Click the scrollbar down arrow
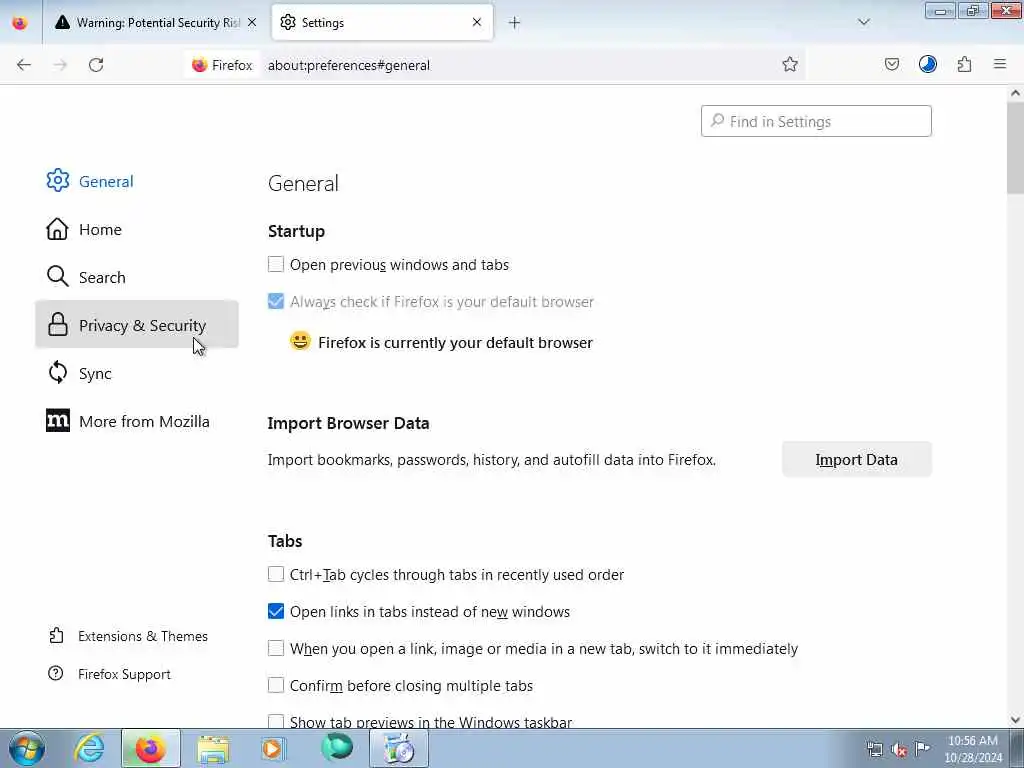This screenshot has height=768, width=1024. click(1015, 720)
